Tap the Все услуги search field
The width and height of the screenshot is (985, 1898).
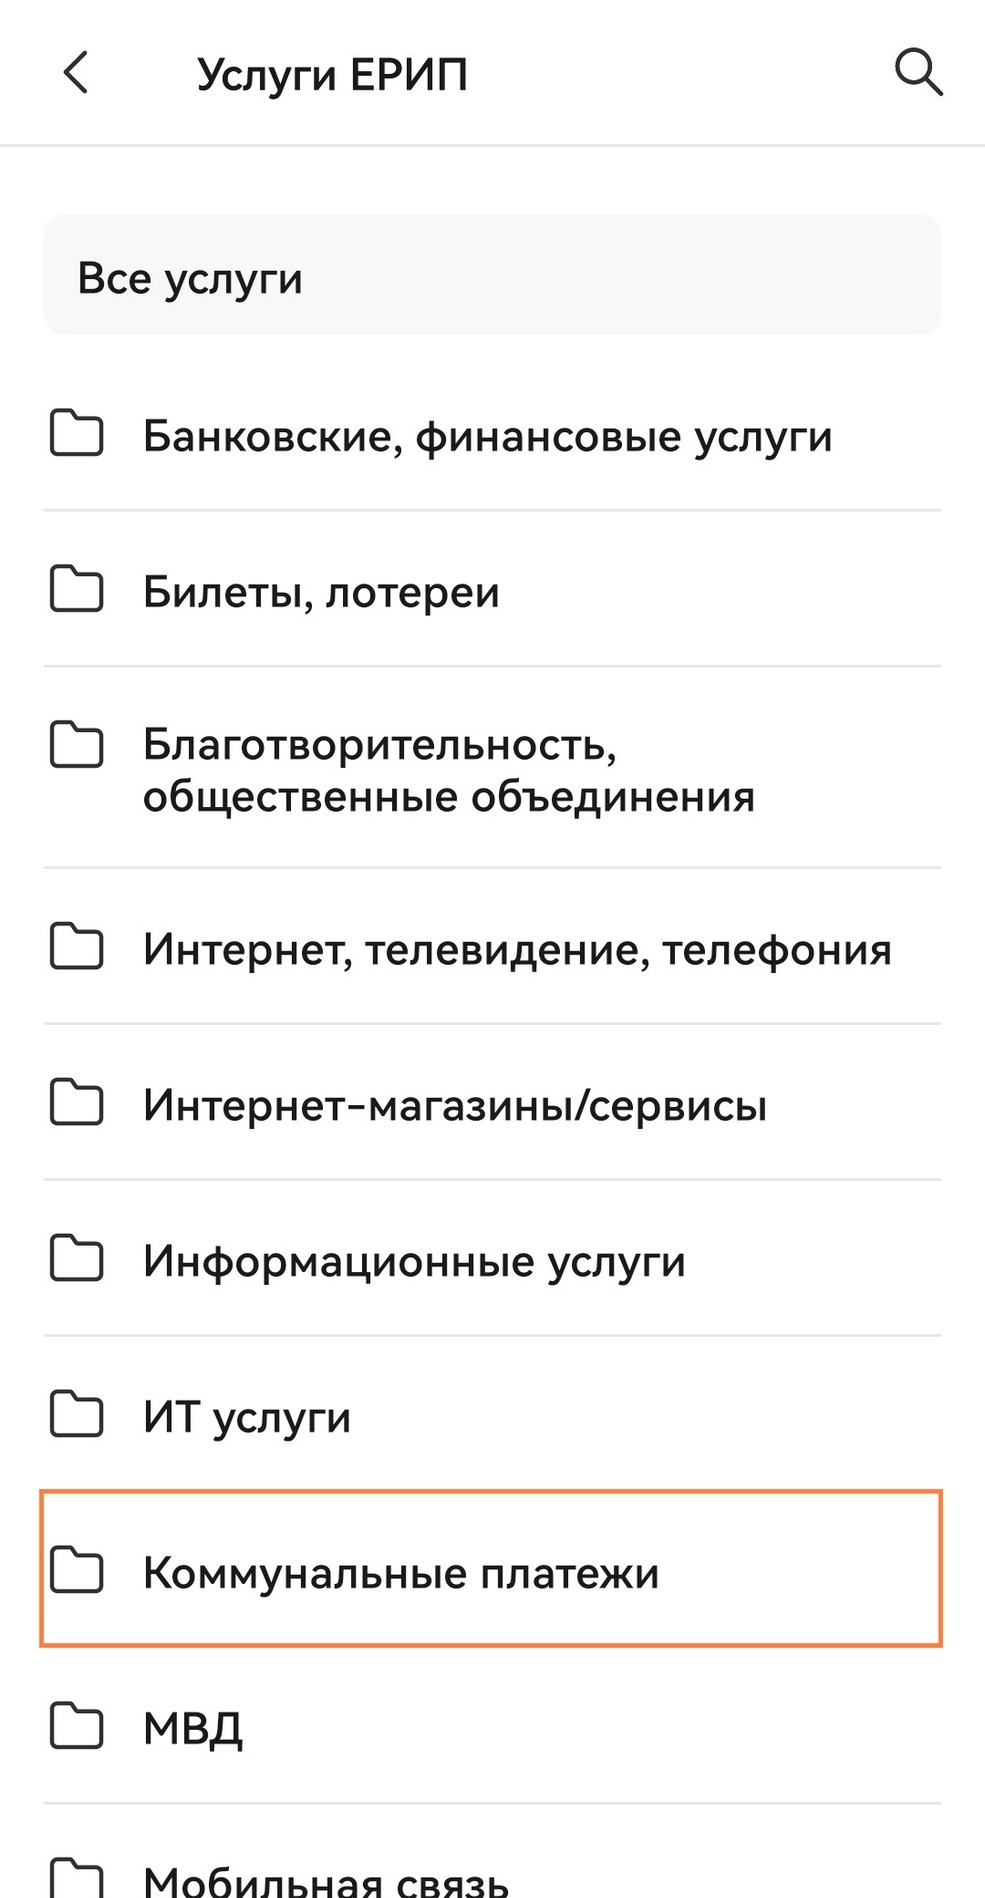[x=492, y=275]
